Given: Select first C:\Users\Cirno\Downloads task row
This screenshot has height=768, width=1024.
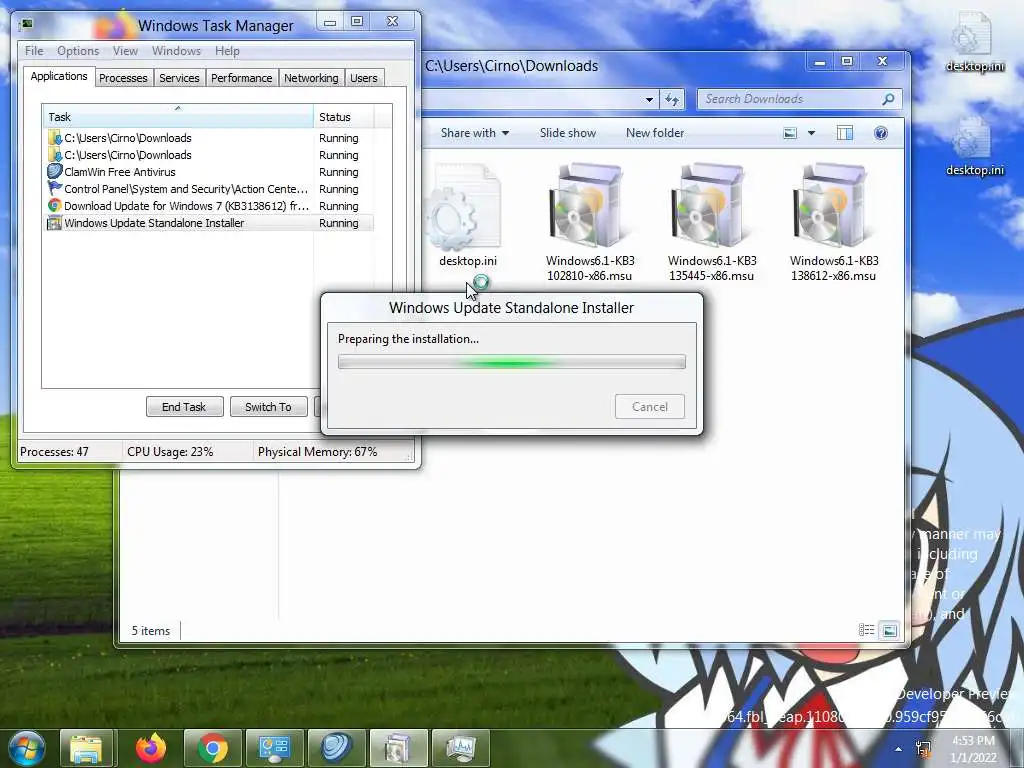Looking at the screenshot, I should click(209, 138).
